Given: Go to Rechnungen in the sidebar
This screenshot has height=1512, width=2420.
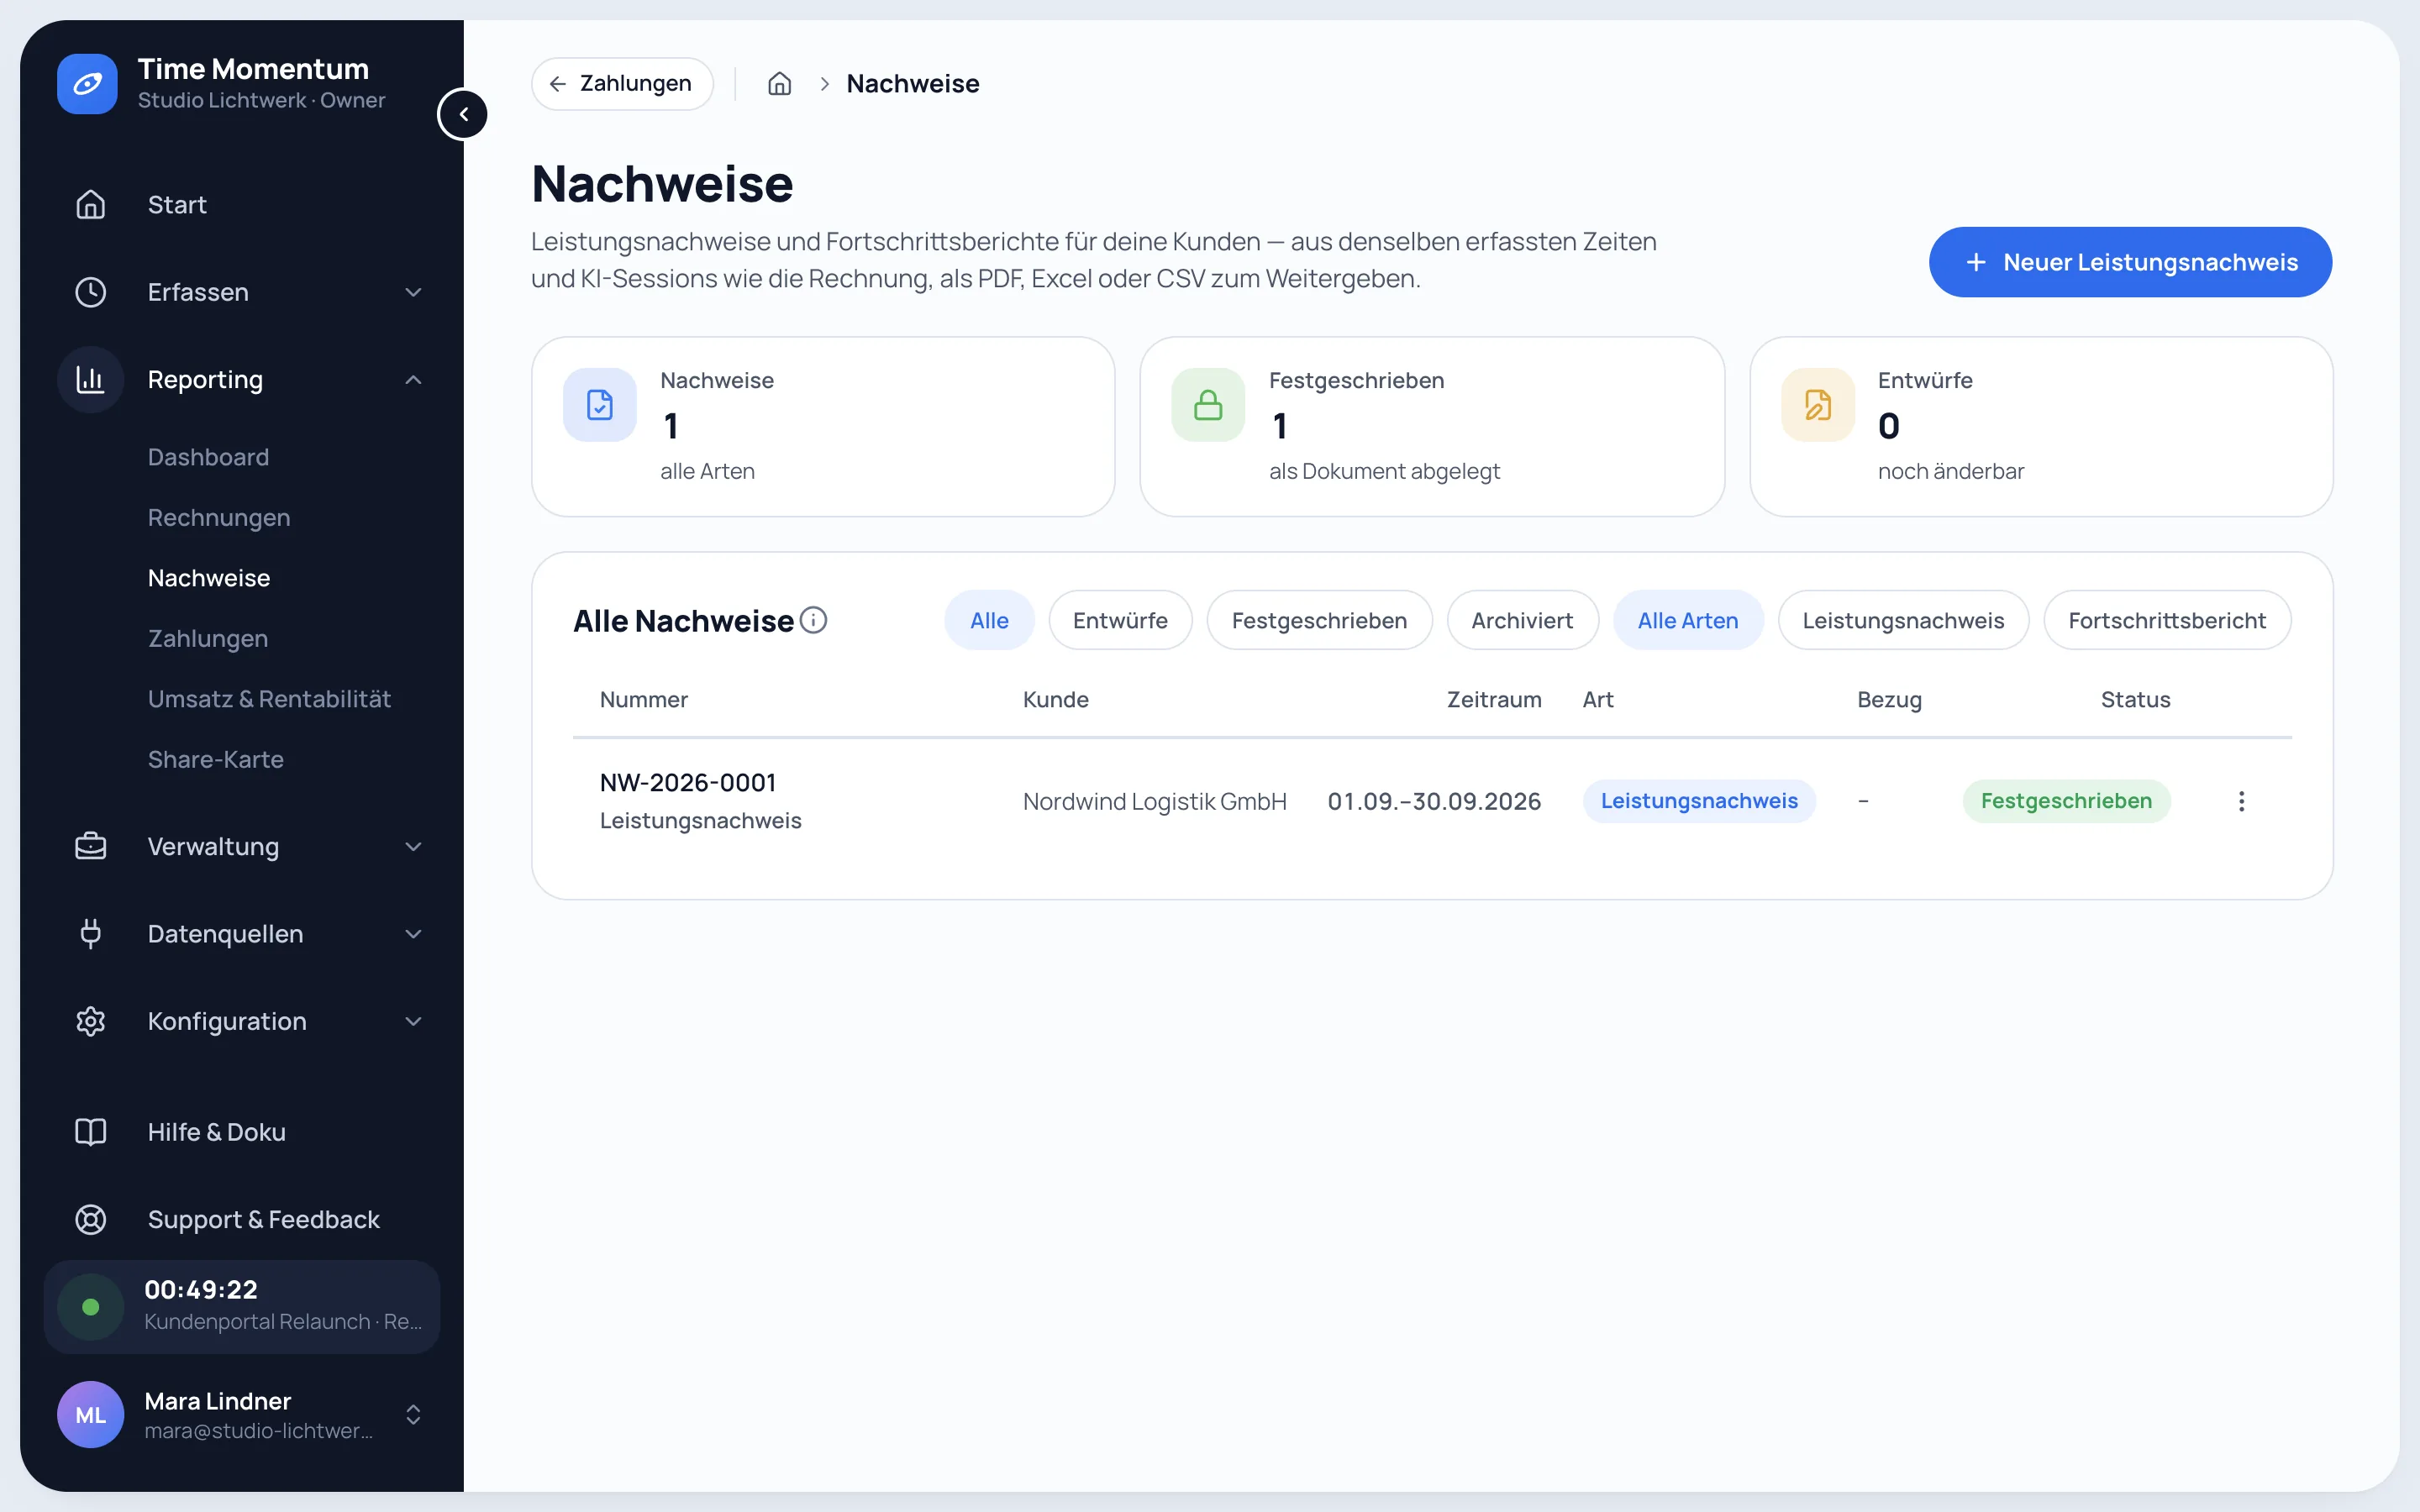Looking at the screenshot, I should coord(219,517).
